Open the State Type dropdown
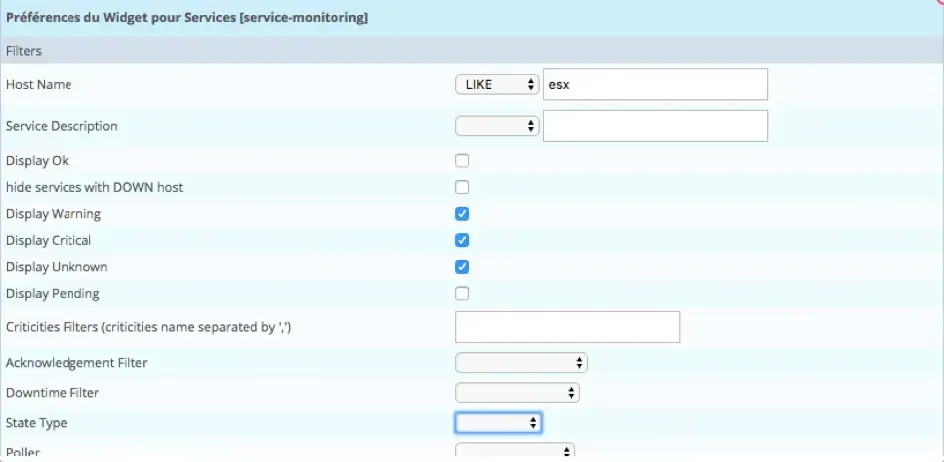944x462 pixels. pos(498,423)
